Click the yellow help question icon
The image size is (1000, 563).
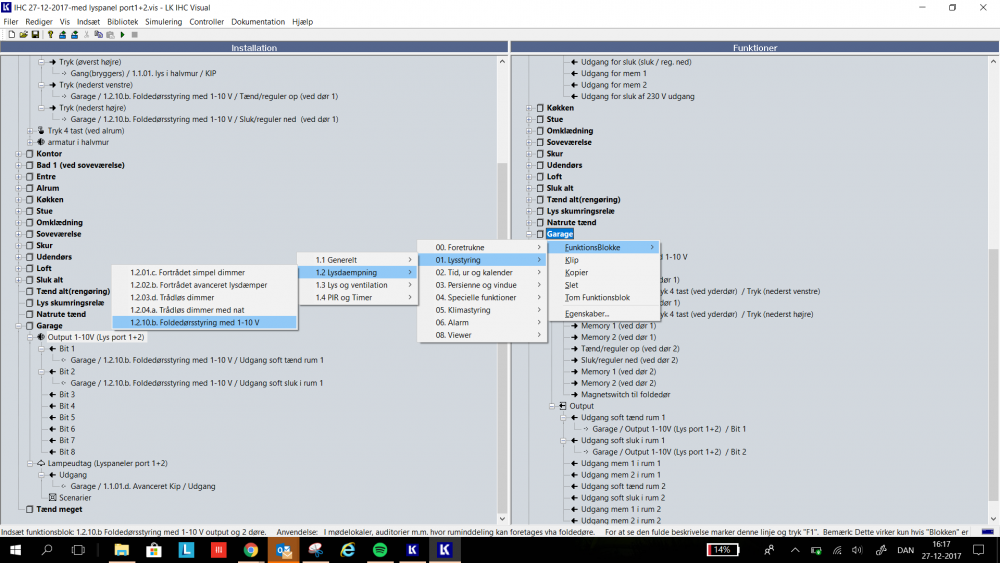(50, 35)
